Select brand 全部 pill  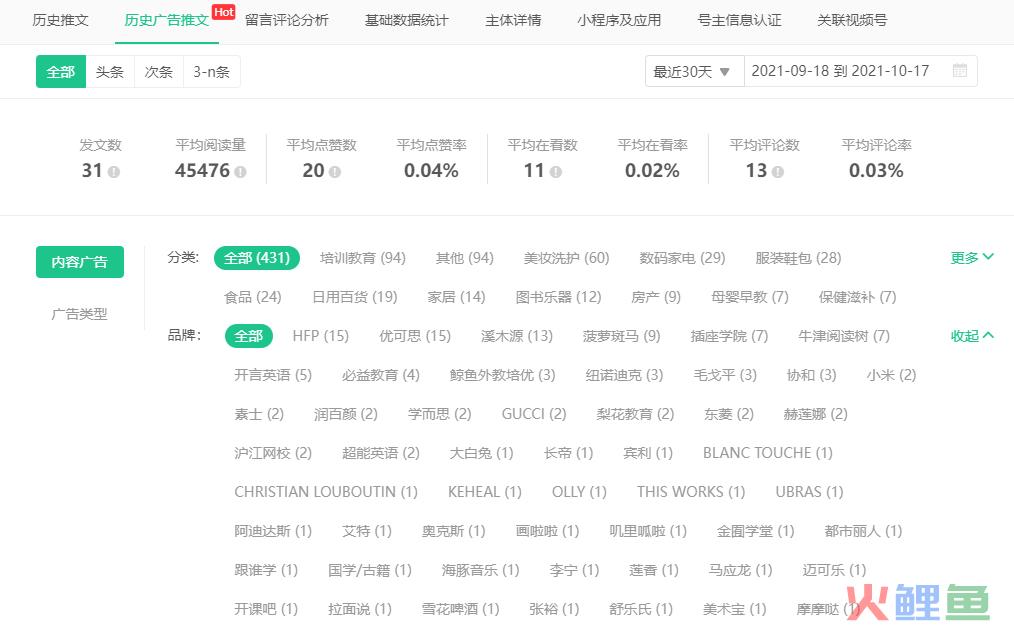(249, 336)
